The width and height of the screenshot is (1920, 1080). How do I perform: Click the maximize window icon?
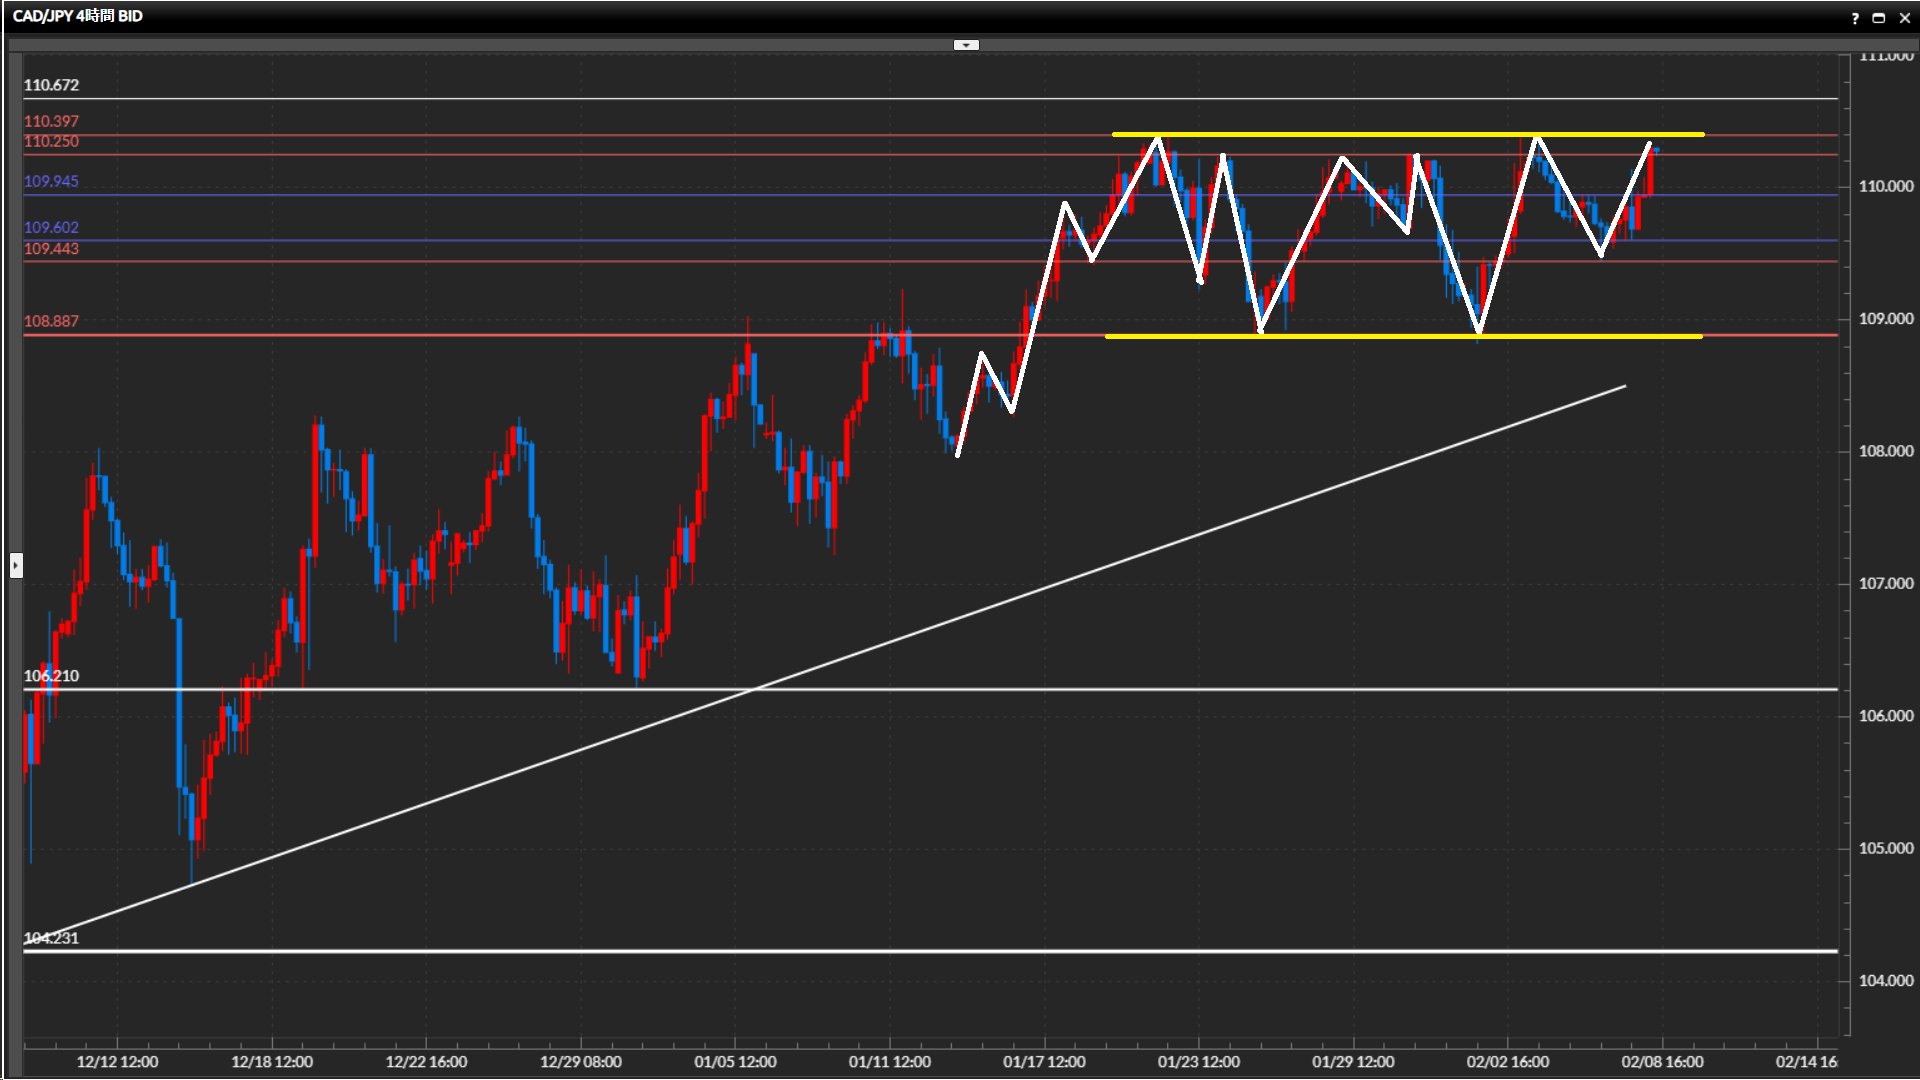coord(1879,18)
